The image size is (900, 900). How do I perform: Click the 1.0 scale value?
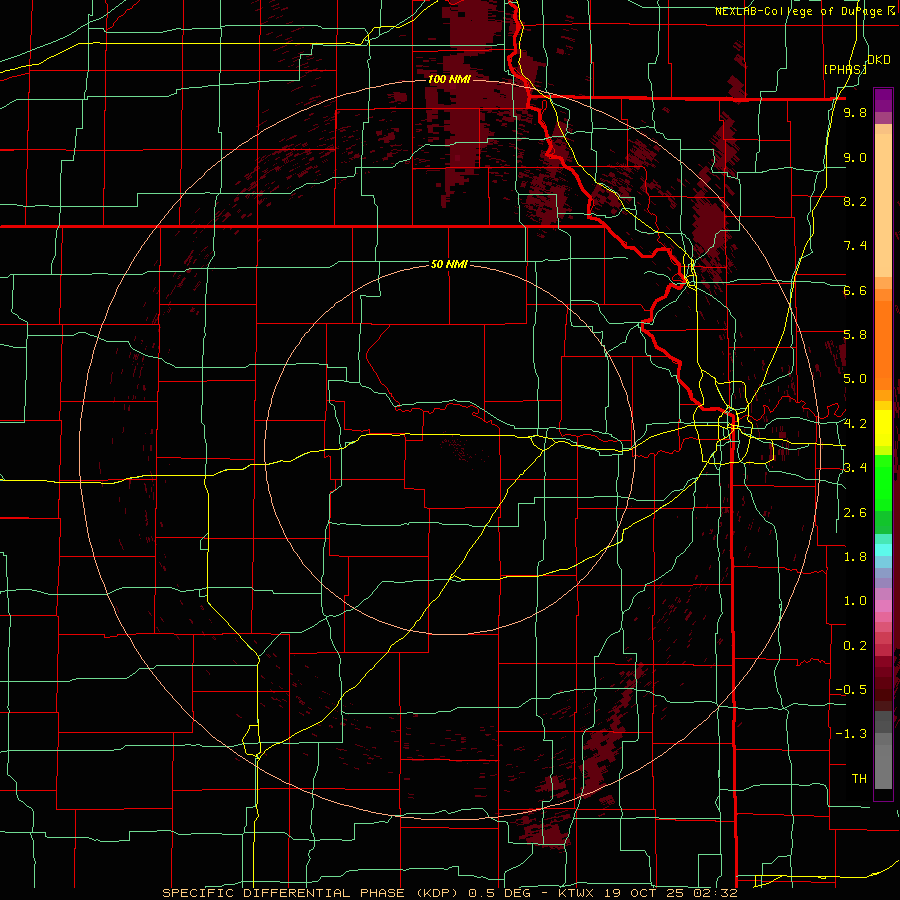pos(855,601)
